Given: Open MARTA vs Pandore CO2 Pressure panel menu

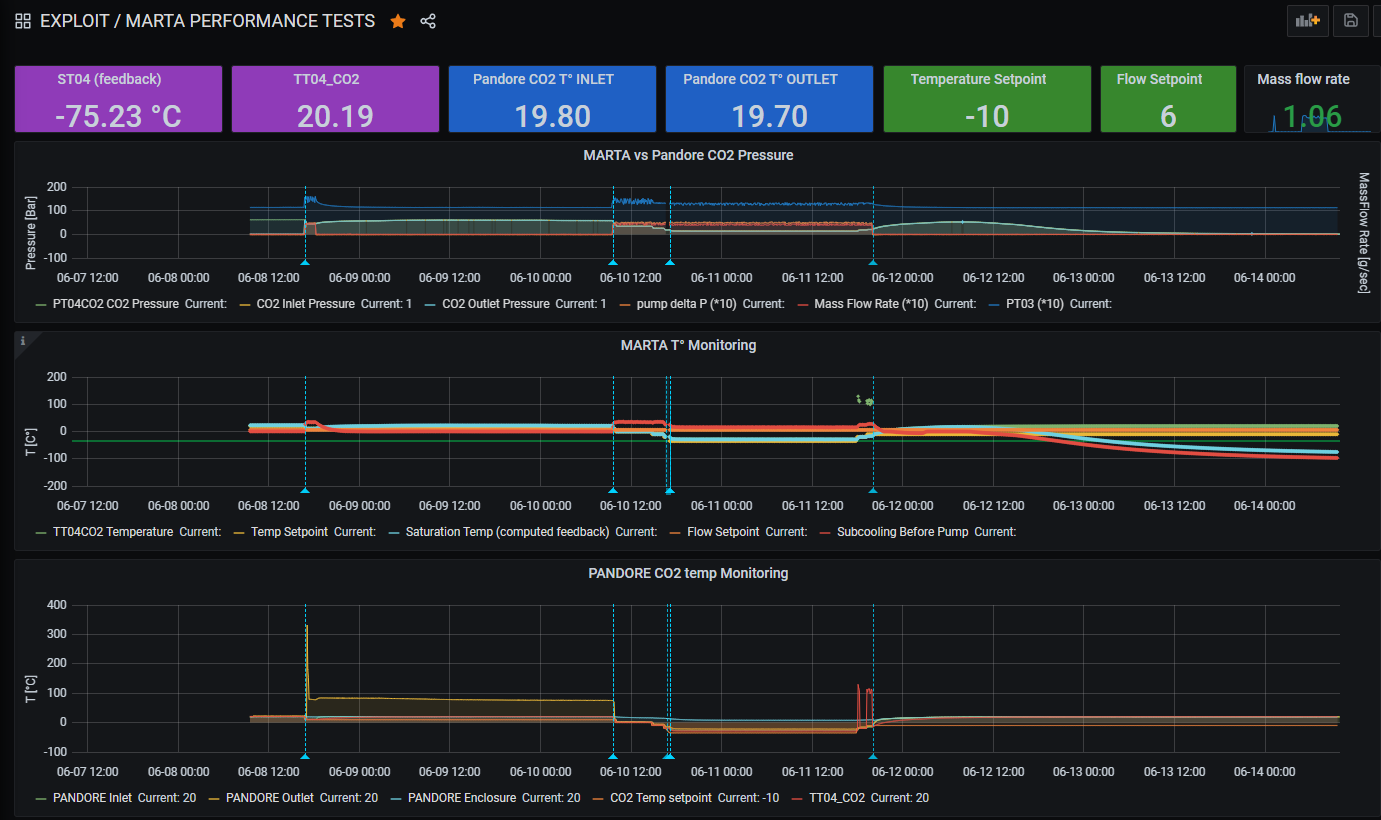Looking at the screenshot, I should pyautogui.click(x=688, y=155).
